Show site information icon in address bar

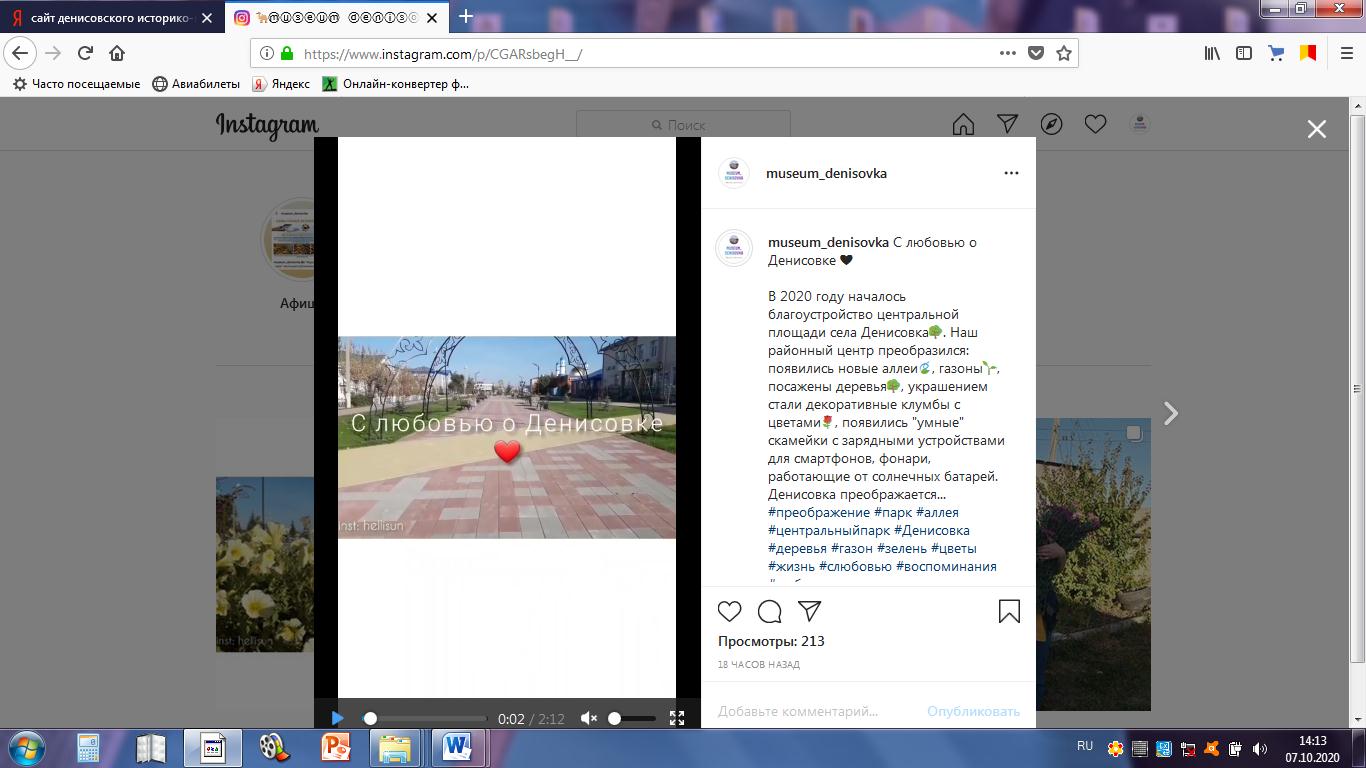(267, 54)
